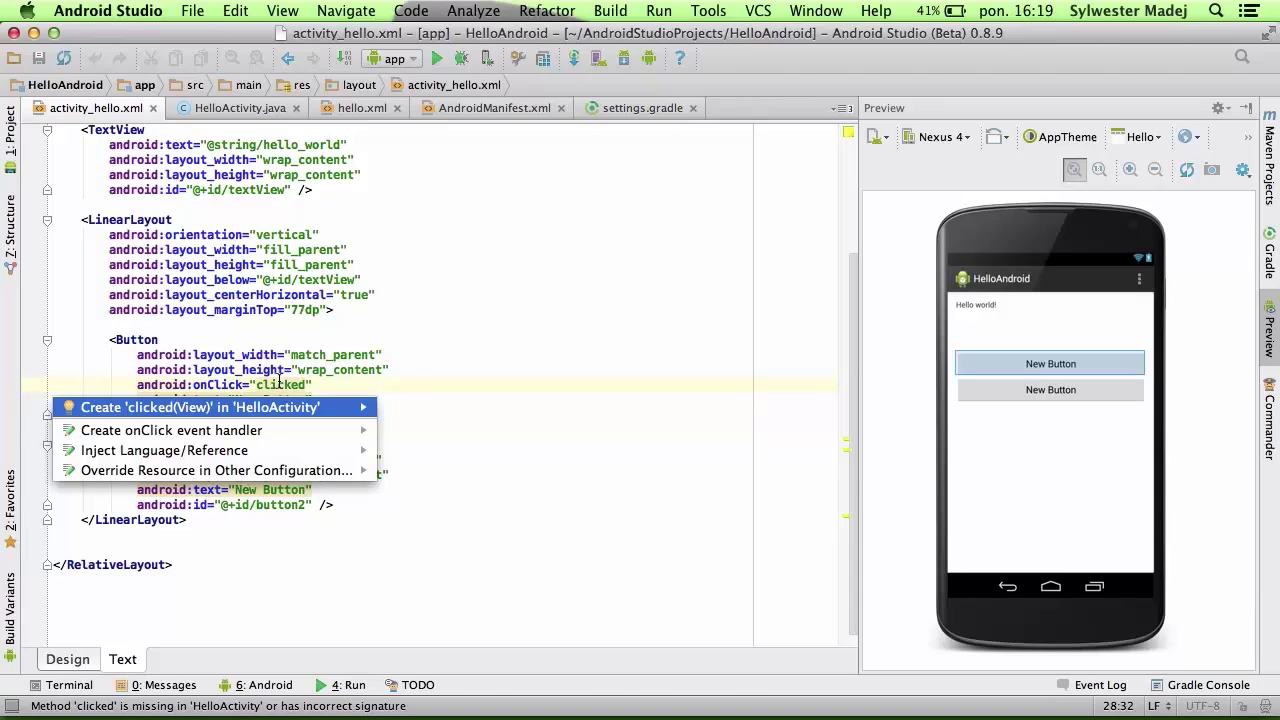Open the 6: Android tool window

[256, 685]
